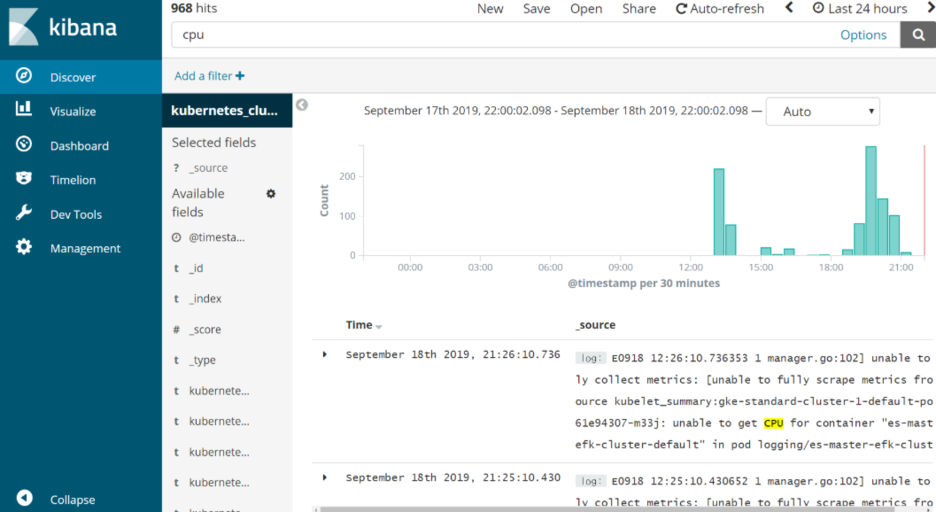936x512 pixels.
Task: Click the plus icon beside Add a filter
Action: pyautogui.click(x=240, y=76)
